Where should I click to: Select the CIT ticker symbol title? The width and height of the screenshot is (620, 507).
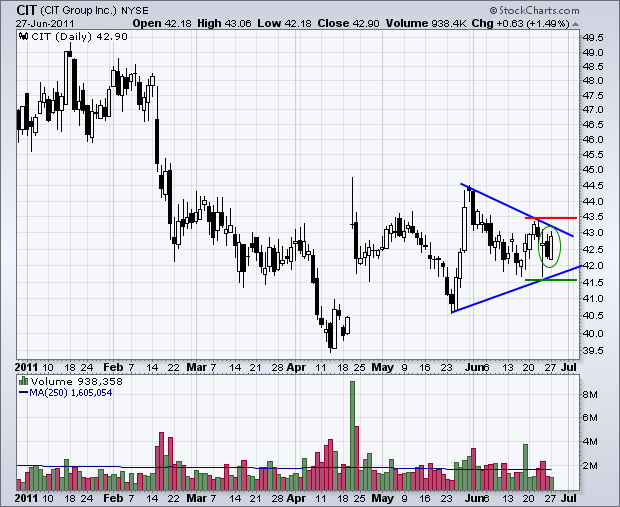(26, 10)
